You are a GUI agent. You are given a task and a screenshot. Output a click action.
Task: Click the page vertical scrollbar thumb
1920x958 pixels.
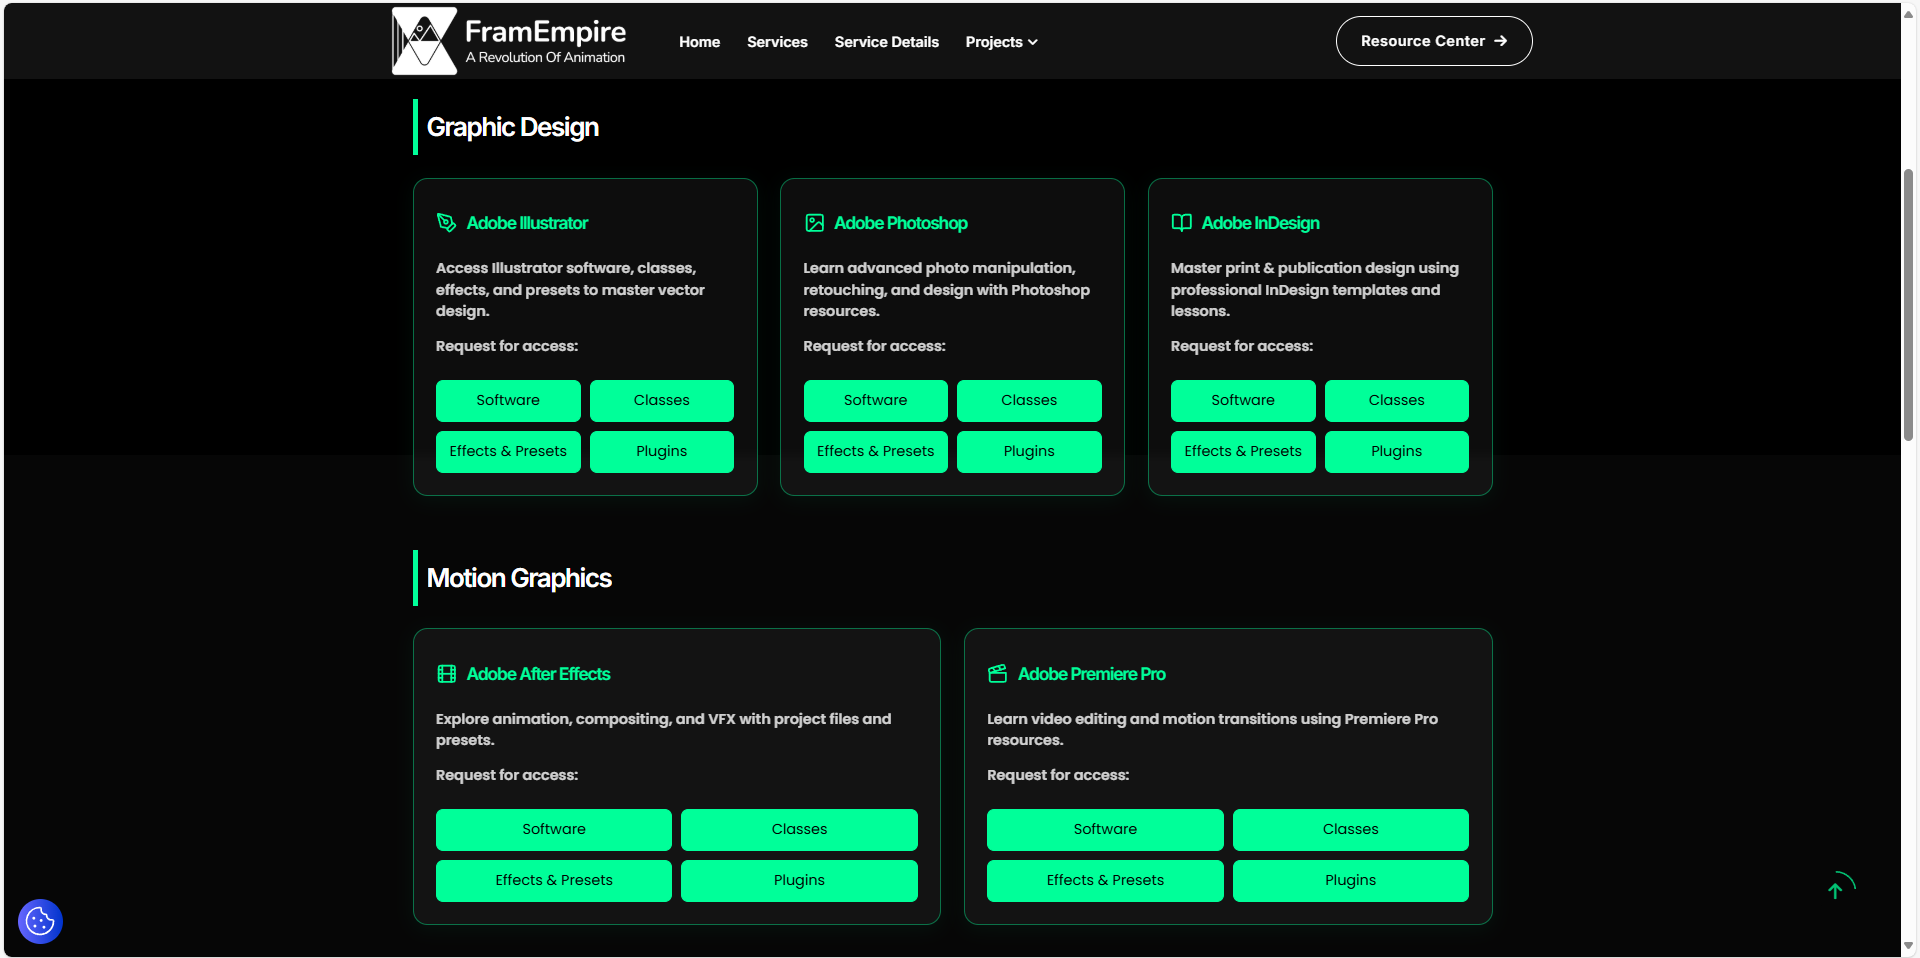coord(1908,300)
